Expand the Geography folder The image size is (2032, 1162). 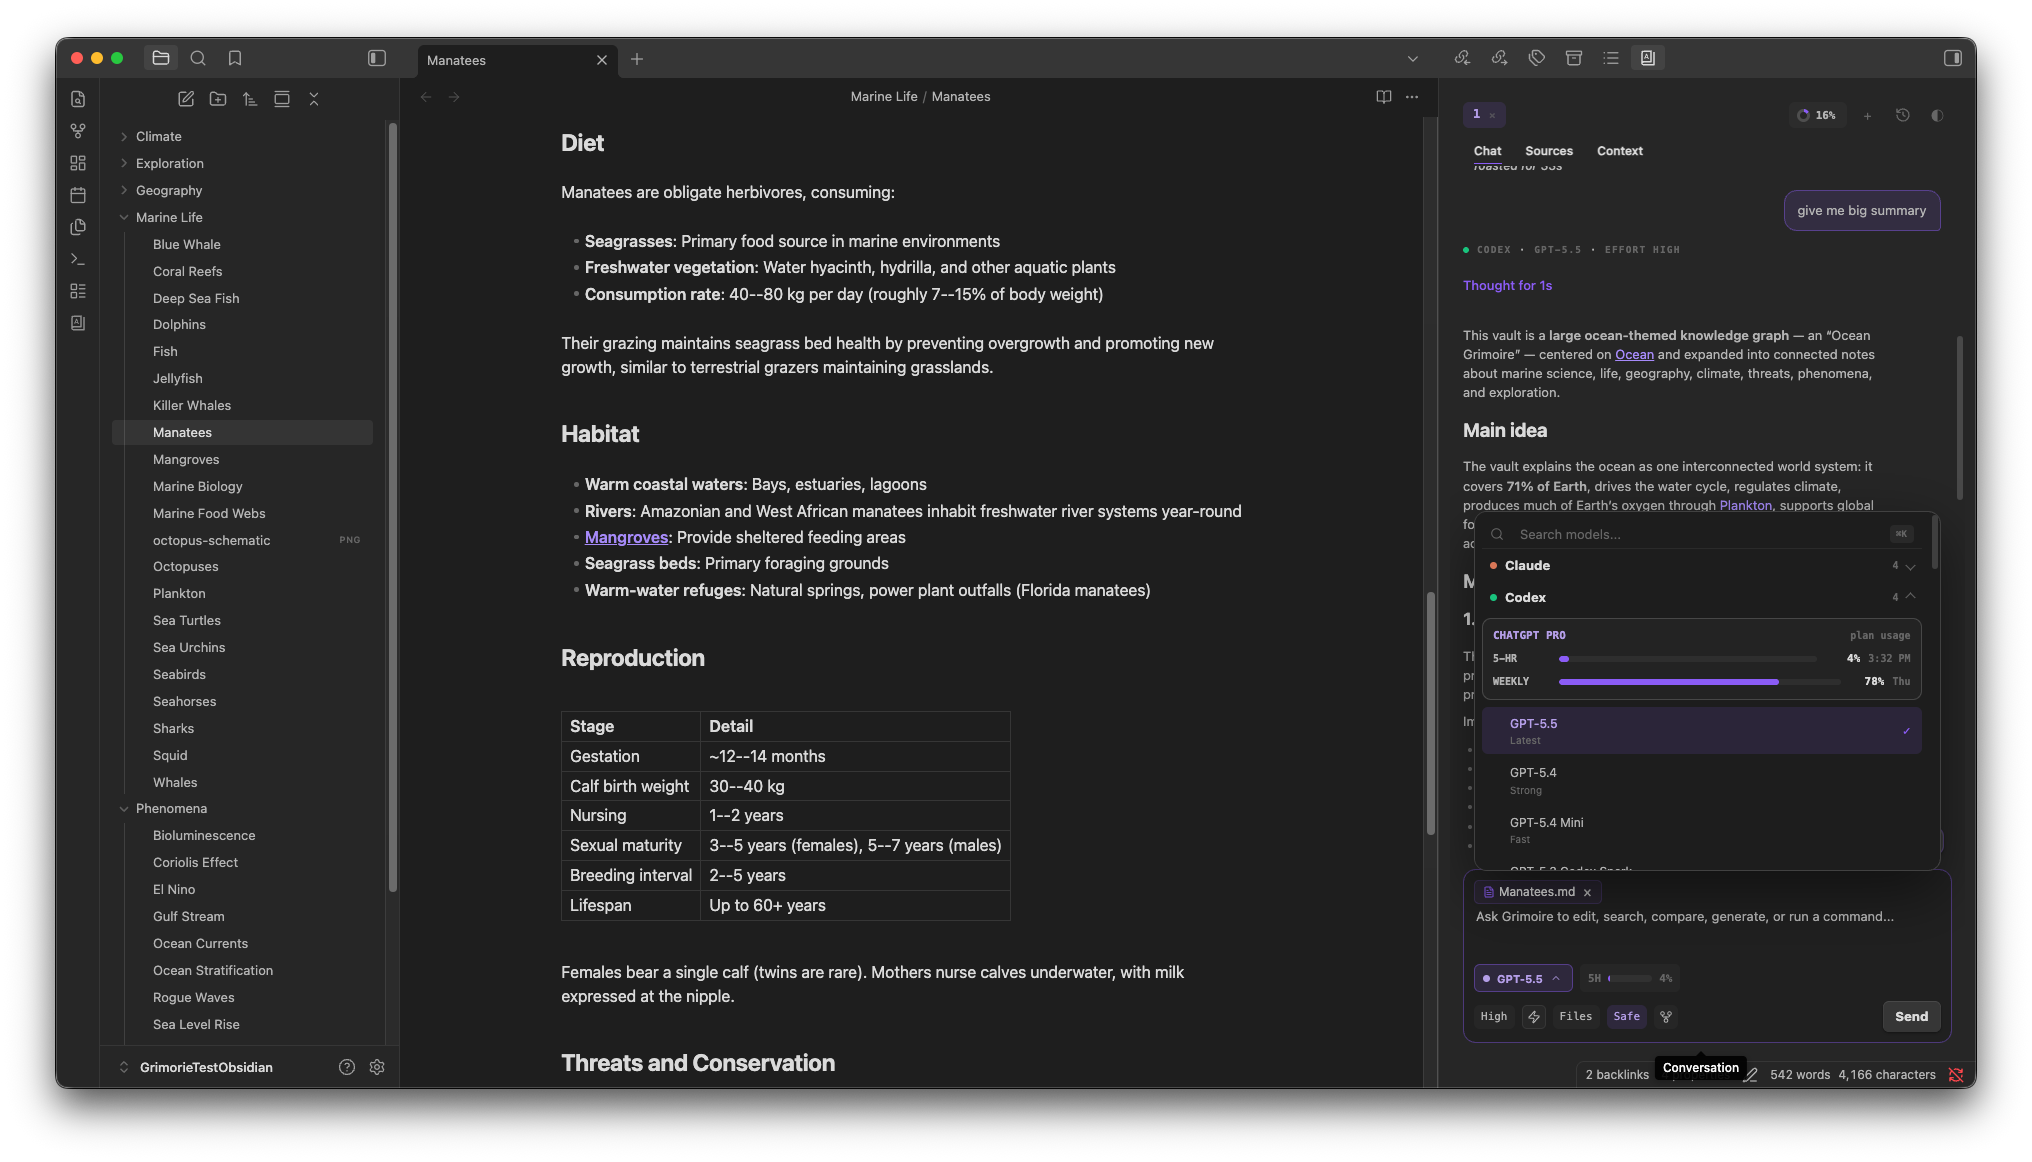tap(169, 190)
